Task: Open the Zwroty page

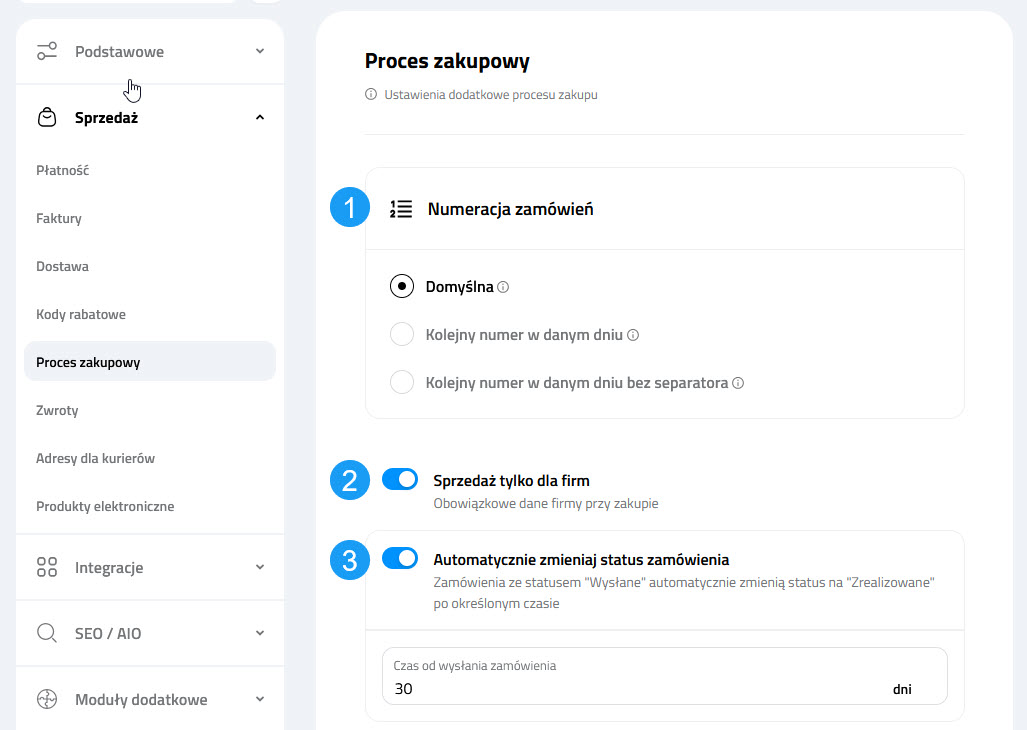Action: 57,410
